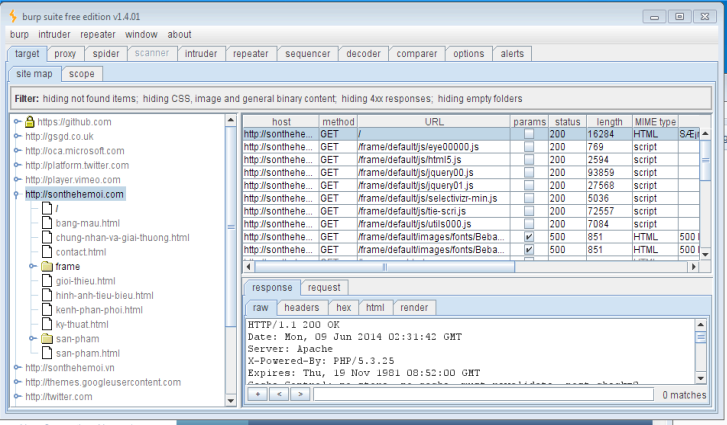The width and height of the screenshot is (727, 425).
Task: Expand the https://github.com tree node
Action: (x=17, y=122)
